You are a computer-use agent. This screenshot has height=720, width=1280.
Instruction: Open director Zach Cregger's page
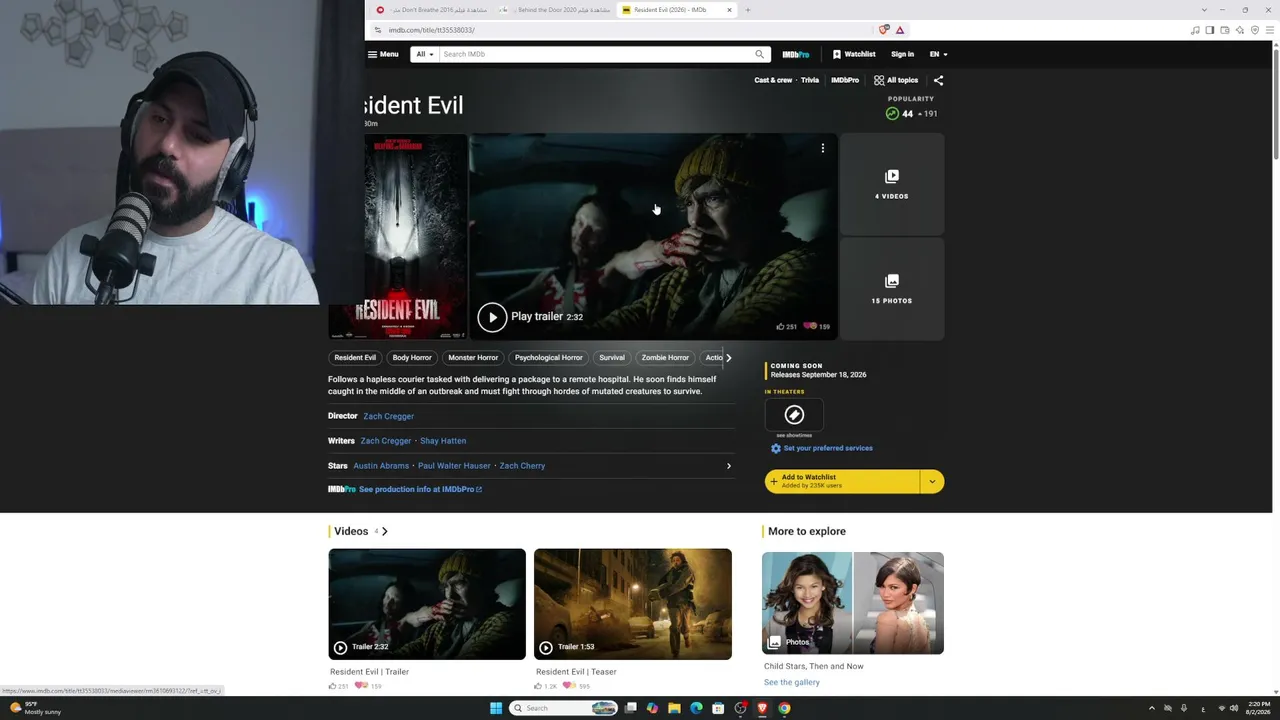(x=388, y=416)
